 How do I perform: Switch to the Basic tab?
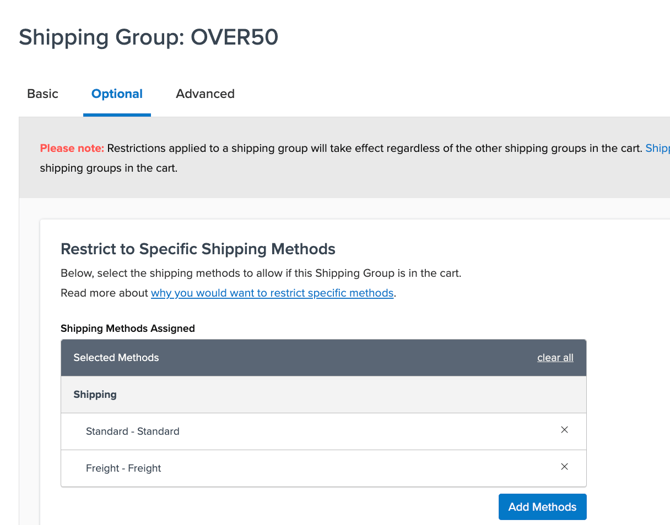(x=42, y=94)
